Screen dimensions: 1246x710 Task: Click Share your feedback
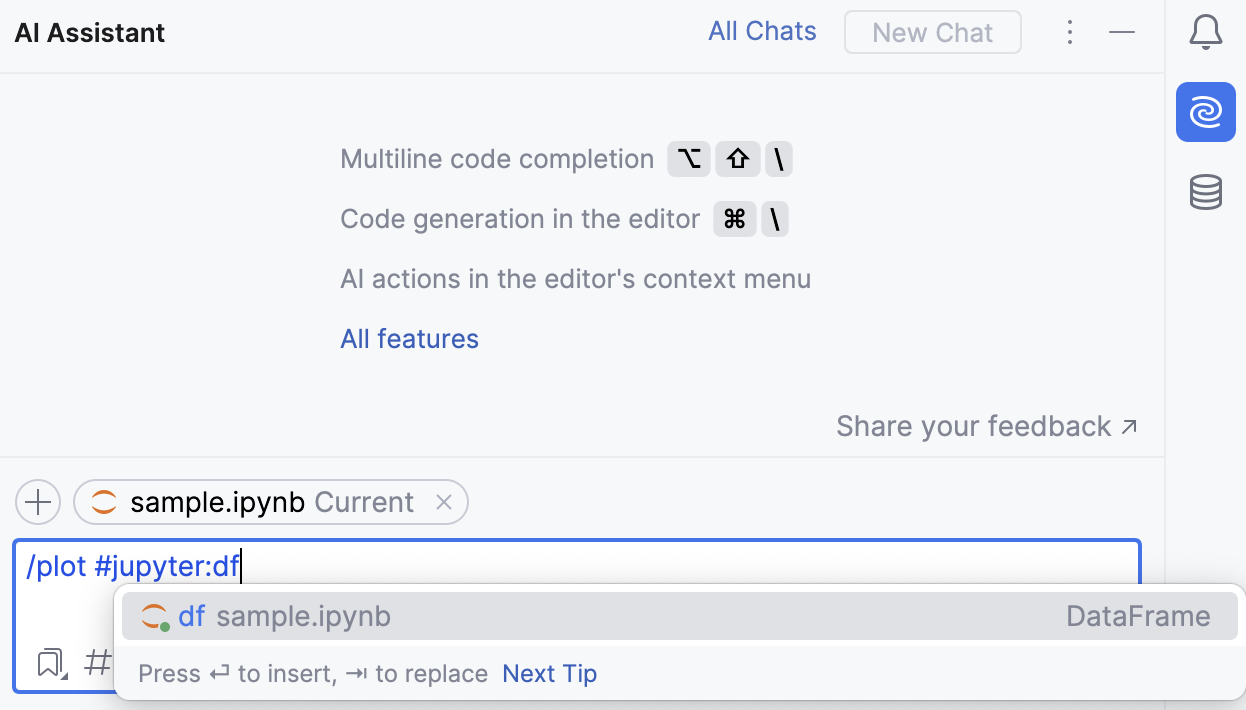pos(977,425)
